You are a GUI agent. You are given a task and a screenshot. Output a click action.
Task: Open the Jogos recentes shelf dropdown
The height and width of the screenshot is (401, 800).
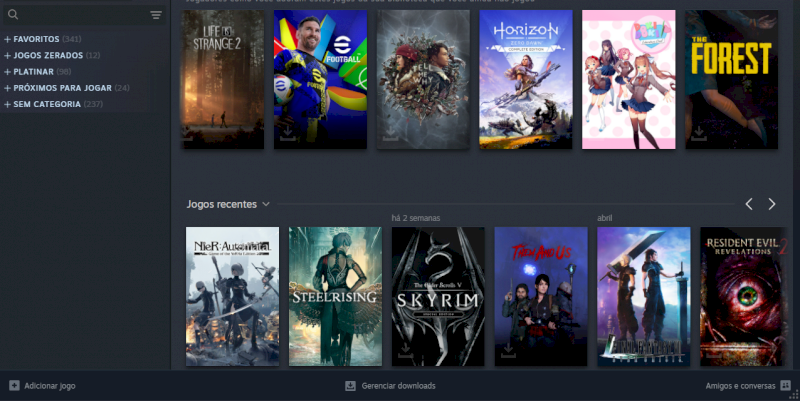point(266,204)
